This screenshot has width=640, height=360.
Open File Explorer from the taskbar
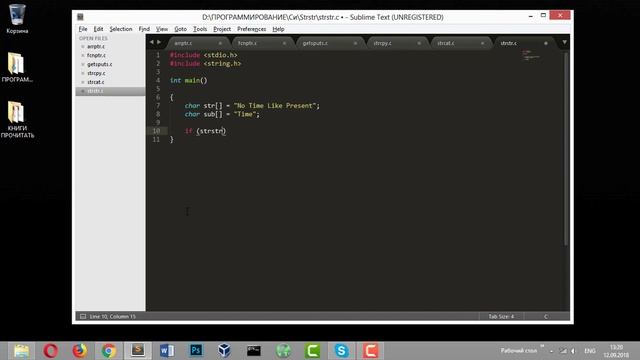(x=21, y=351)
